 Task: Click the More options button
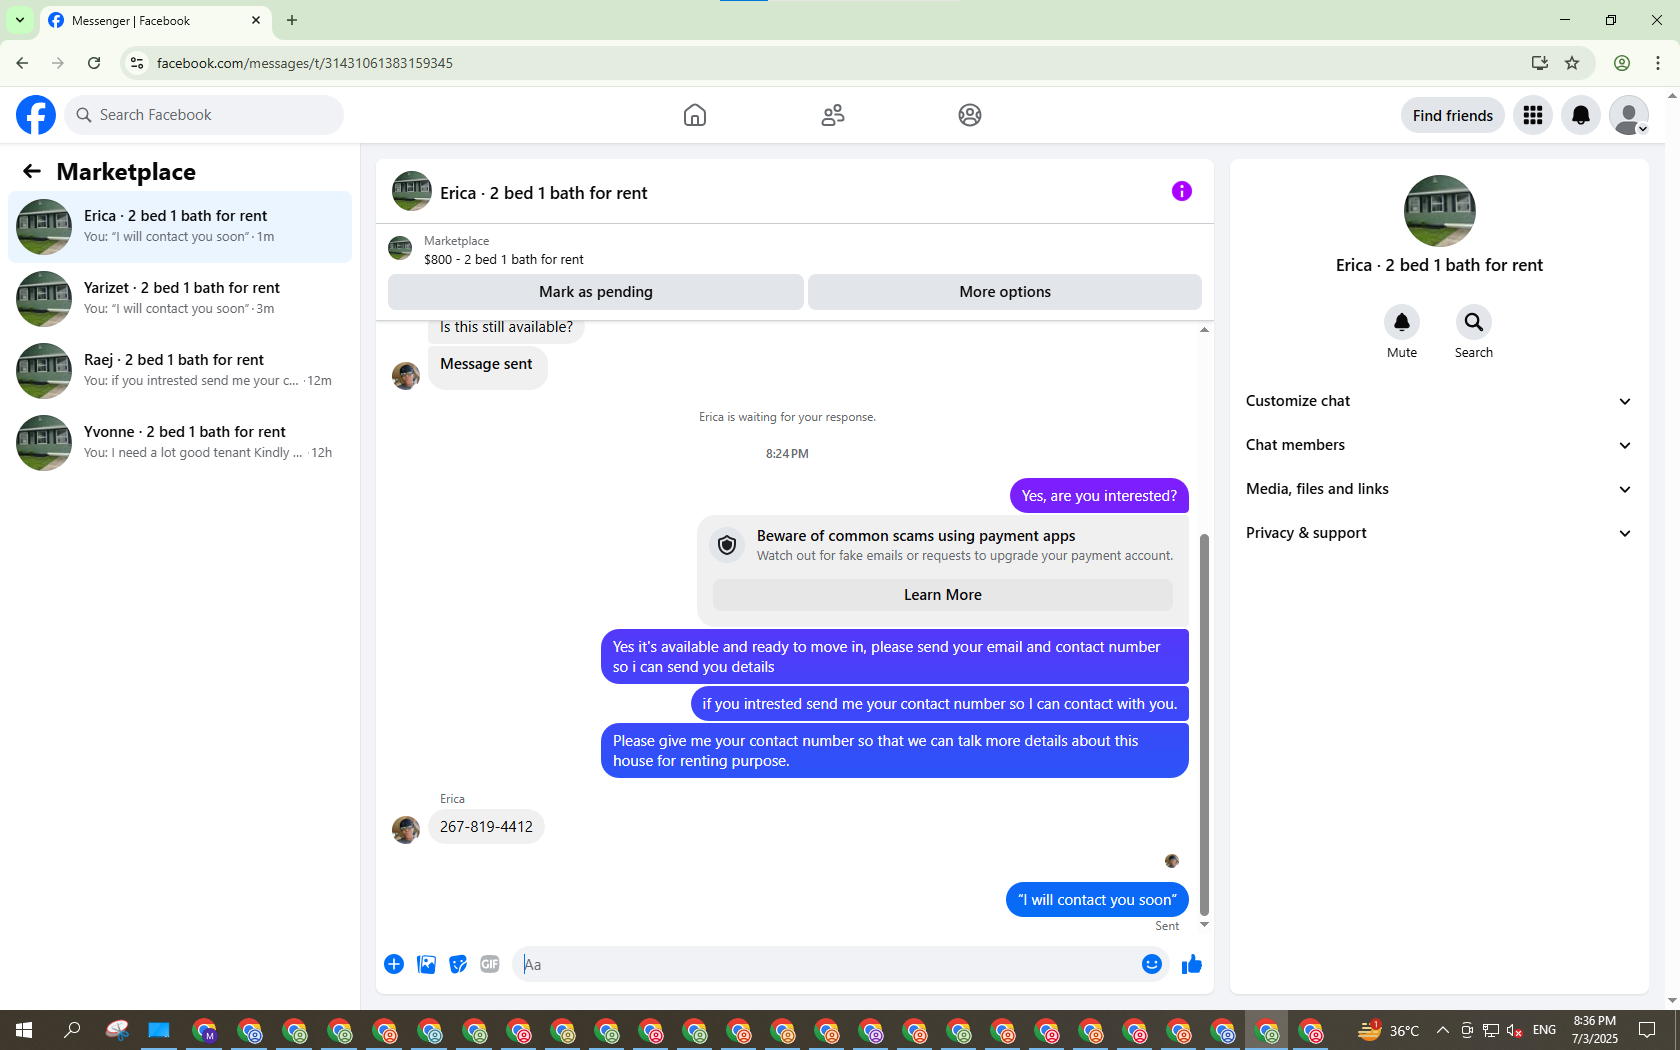[1005, 292]
